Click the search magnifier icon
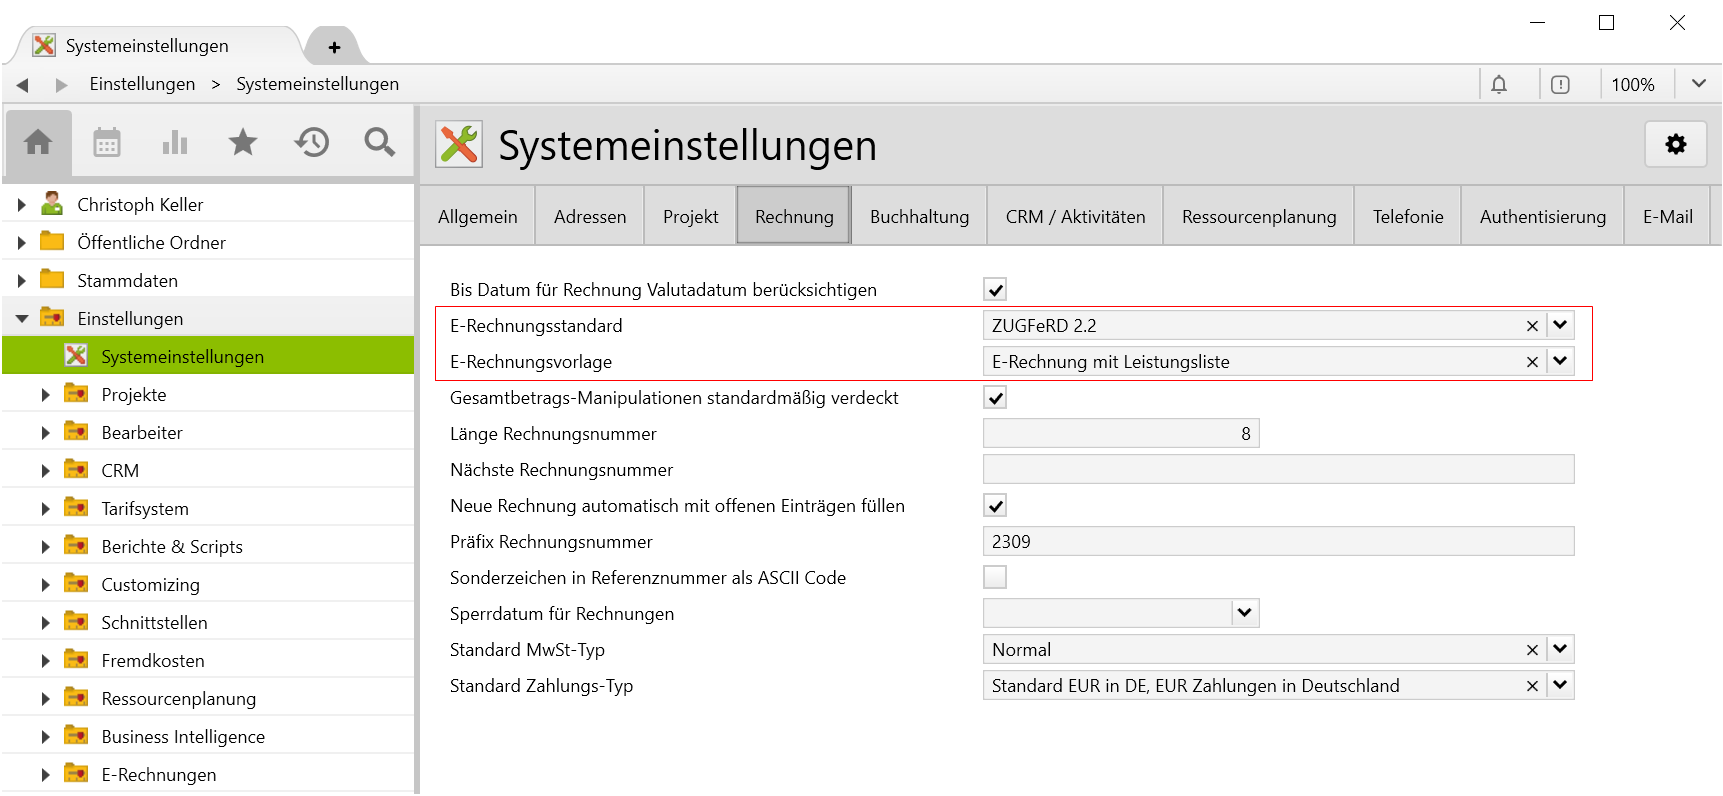 (x=379, y=143)
